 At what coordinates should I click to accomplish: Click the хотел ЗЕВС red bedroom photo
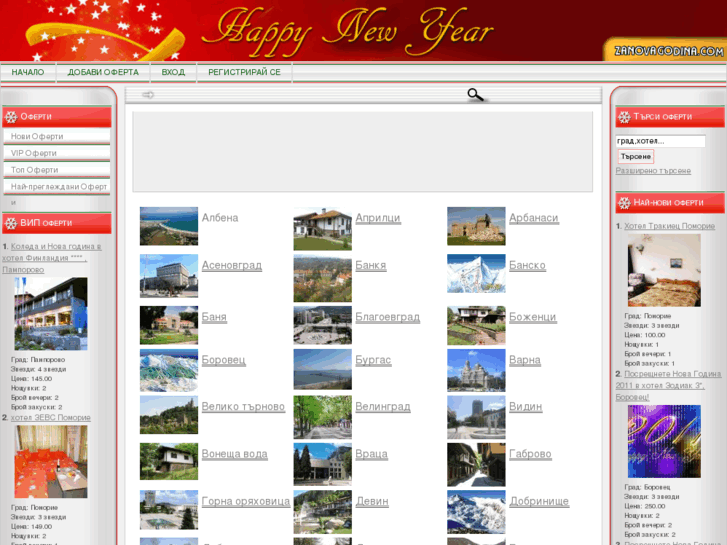[51, 462]
